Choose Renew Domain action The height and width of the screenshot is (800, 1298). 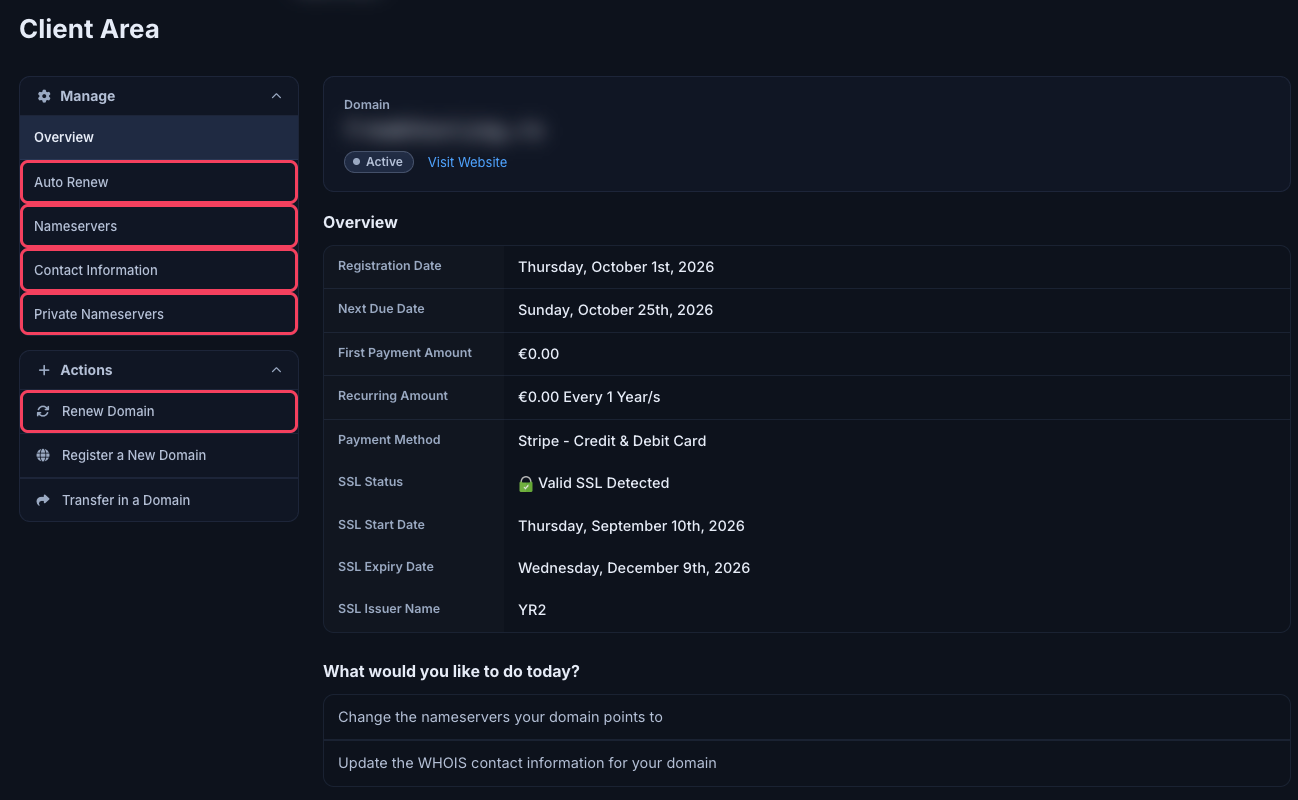click(159, 411)
